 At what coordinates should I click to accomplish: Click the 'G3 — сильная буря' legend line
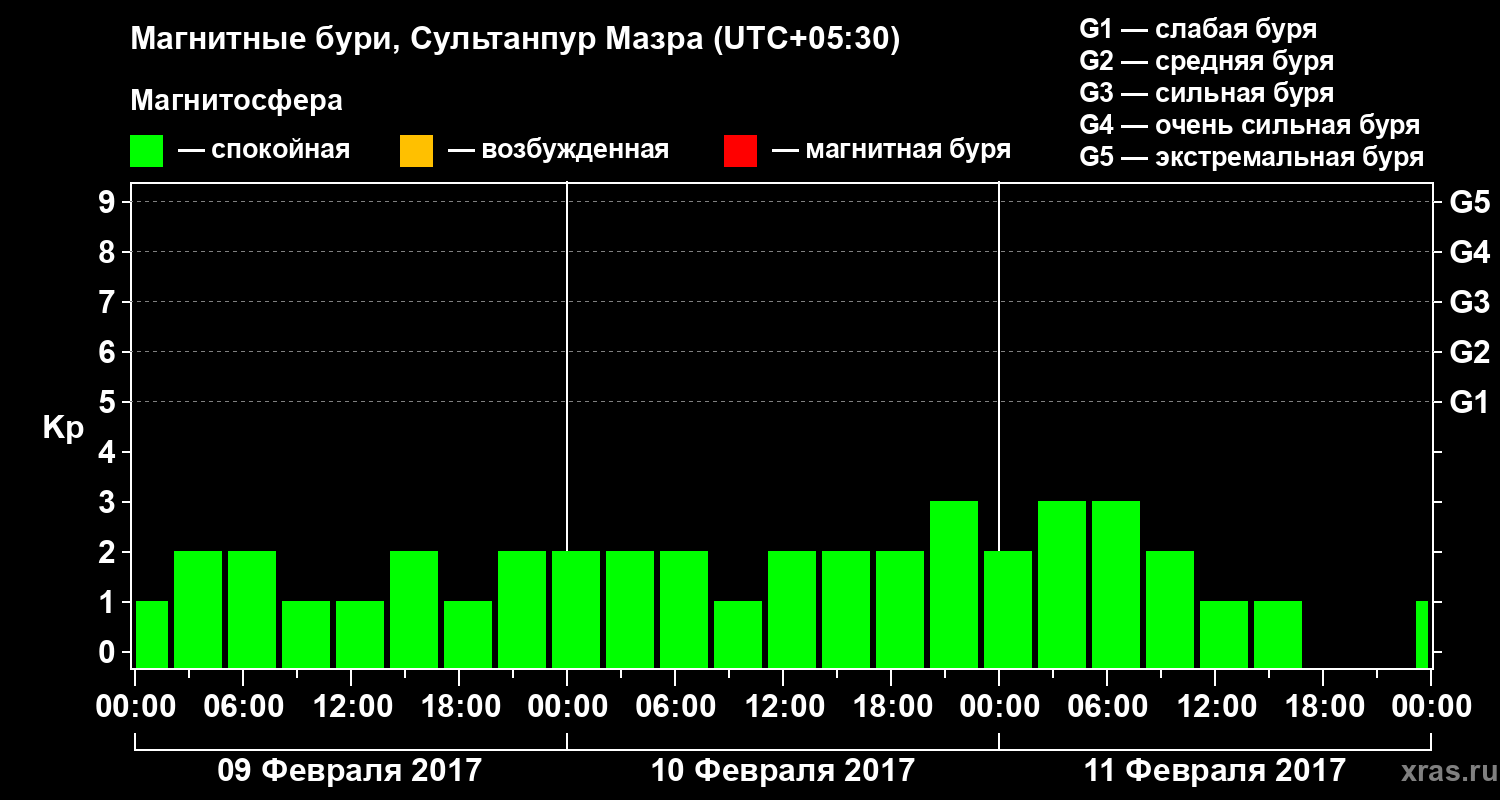(x=1207, y=93)
